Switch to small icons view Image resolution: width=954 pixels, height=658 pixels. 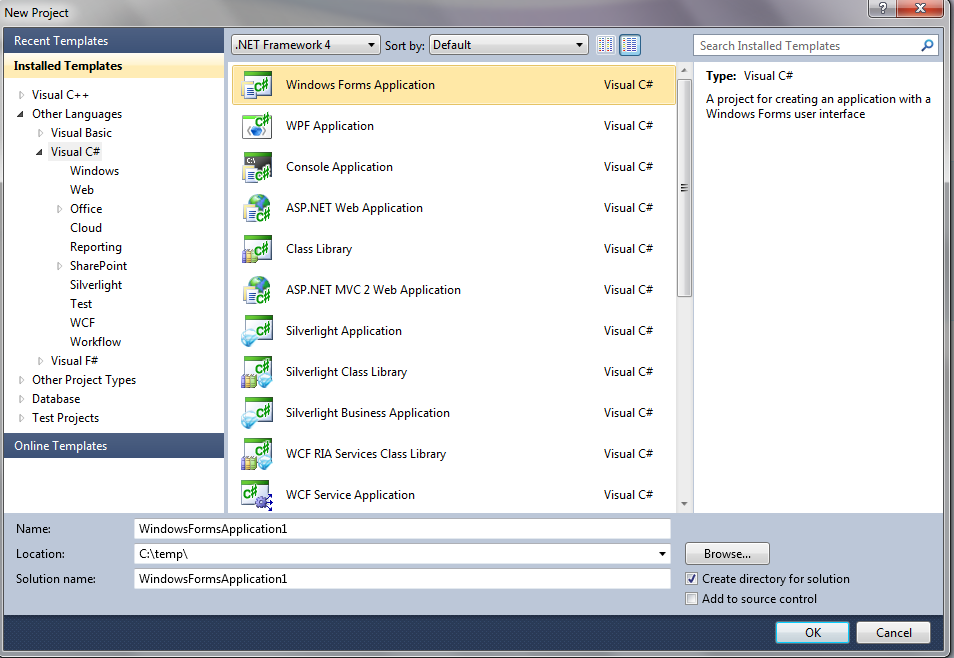point(605,45)
